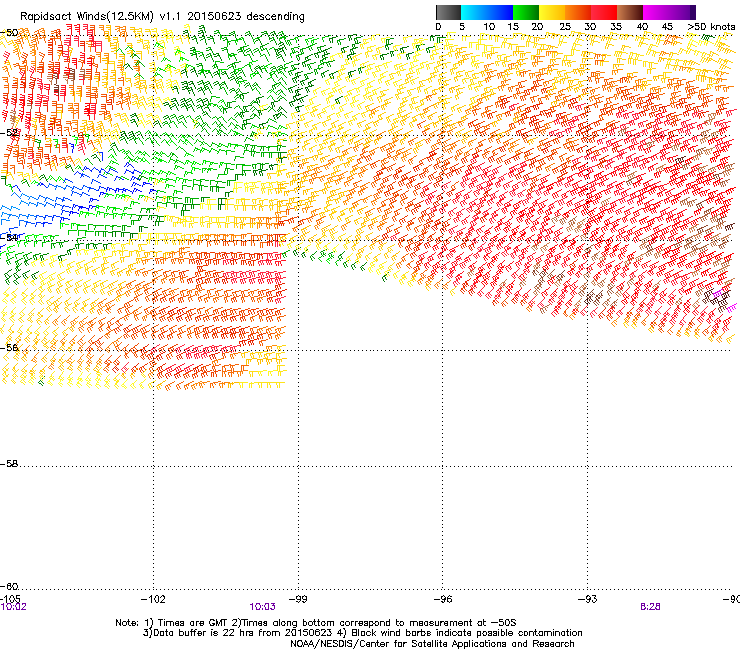Click the red 30-35 knots legend segment
Image resolution: width=740 pixels, height=650 pixels.
(604, 12)
